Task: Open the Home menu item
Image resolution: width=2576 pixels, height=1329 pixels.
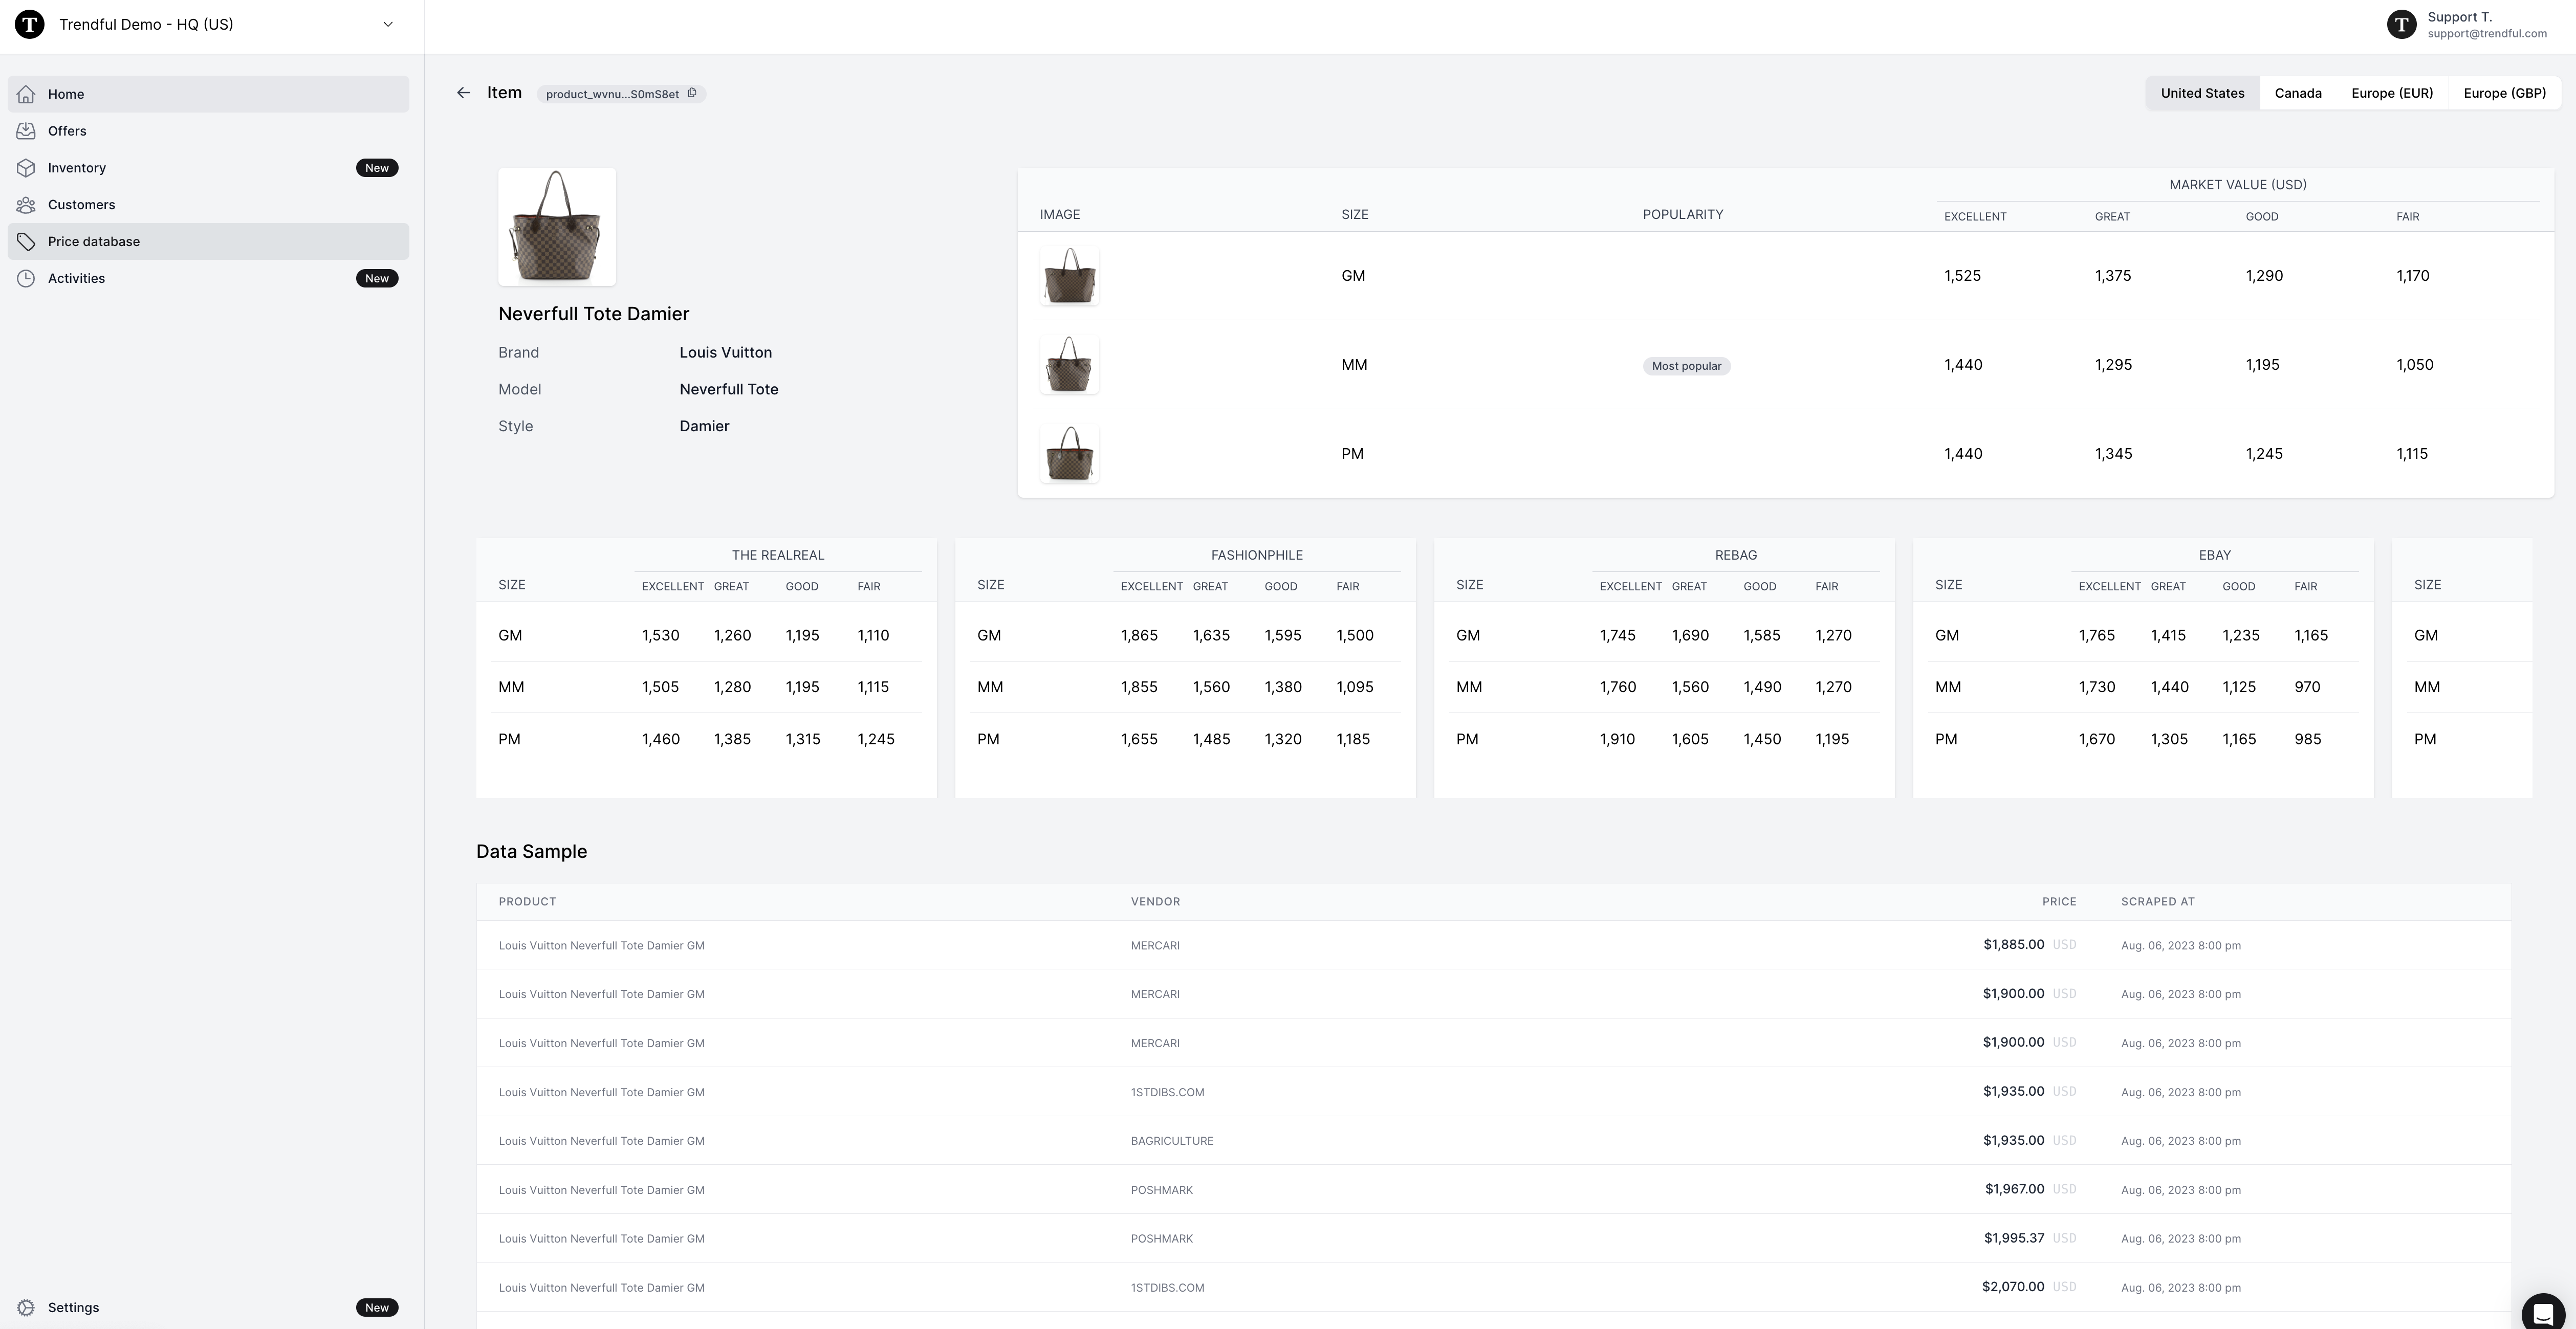Action: [208, 94]
